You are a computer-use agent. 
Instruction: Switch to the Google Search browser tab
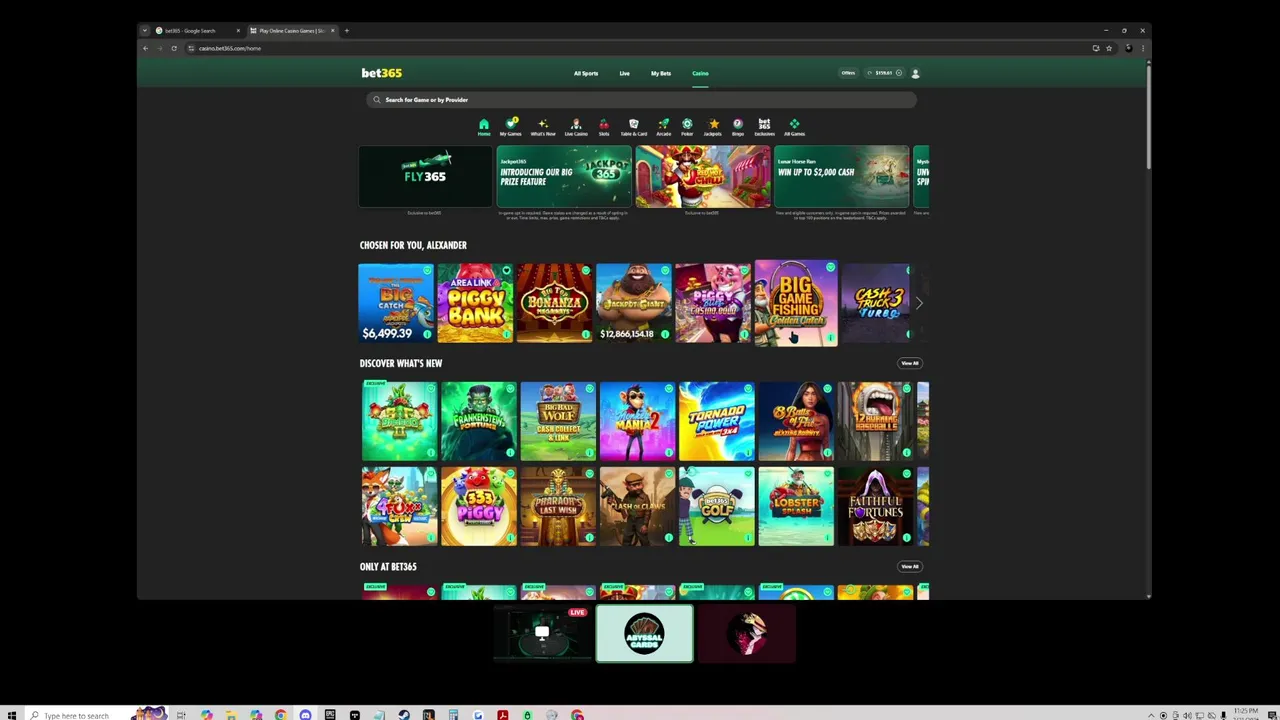click(x=196, y=31)
